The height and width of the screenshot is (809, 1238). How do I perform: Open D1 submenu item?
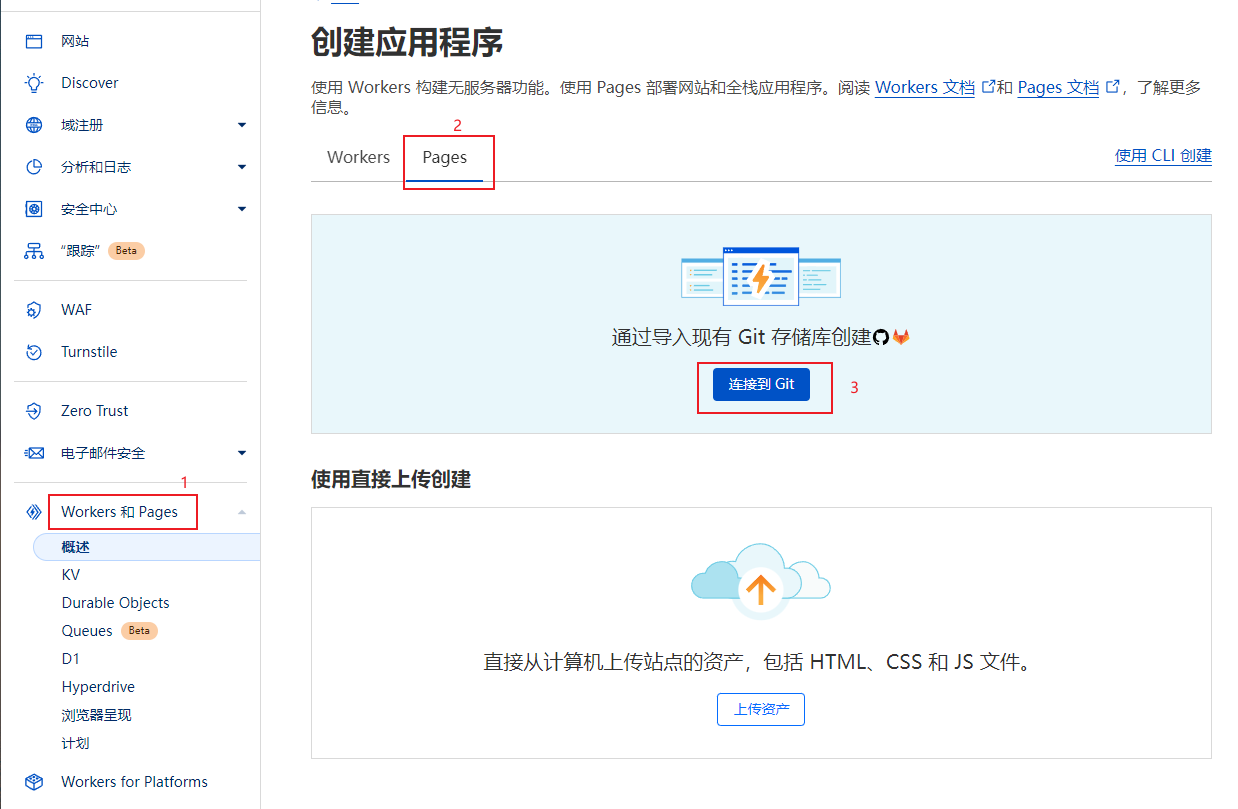(71, 659)
